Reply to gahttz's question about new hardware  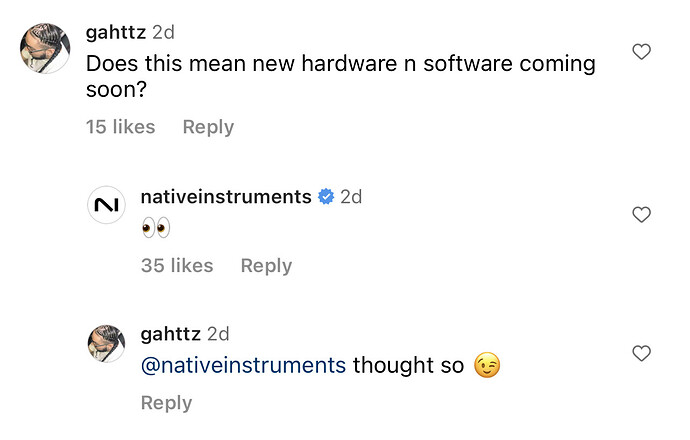[x=208, y=127]
